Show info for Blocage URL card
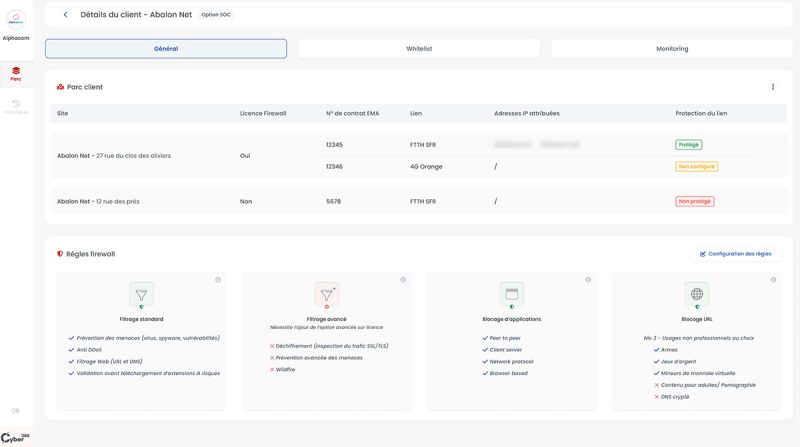Image resolution: width=800 pixels, height=447 pixels. (773, 280)
